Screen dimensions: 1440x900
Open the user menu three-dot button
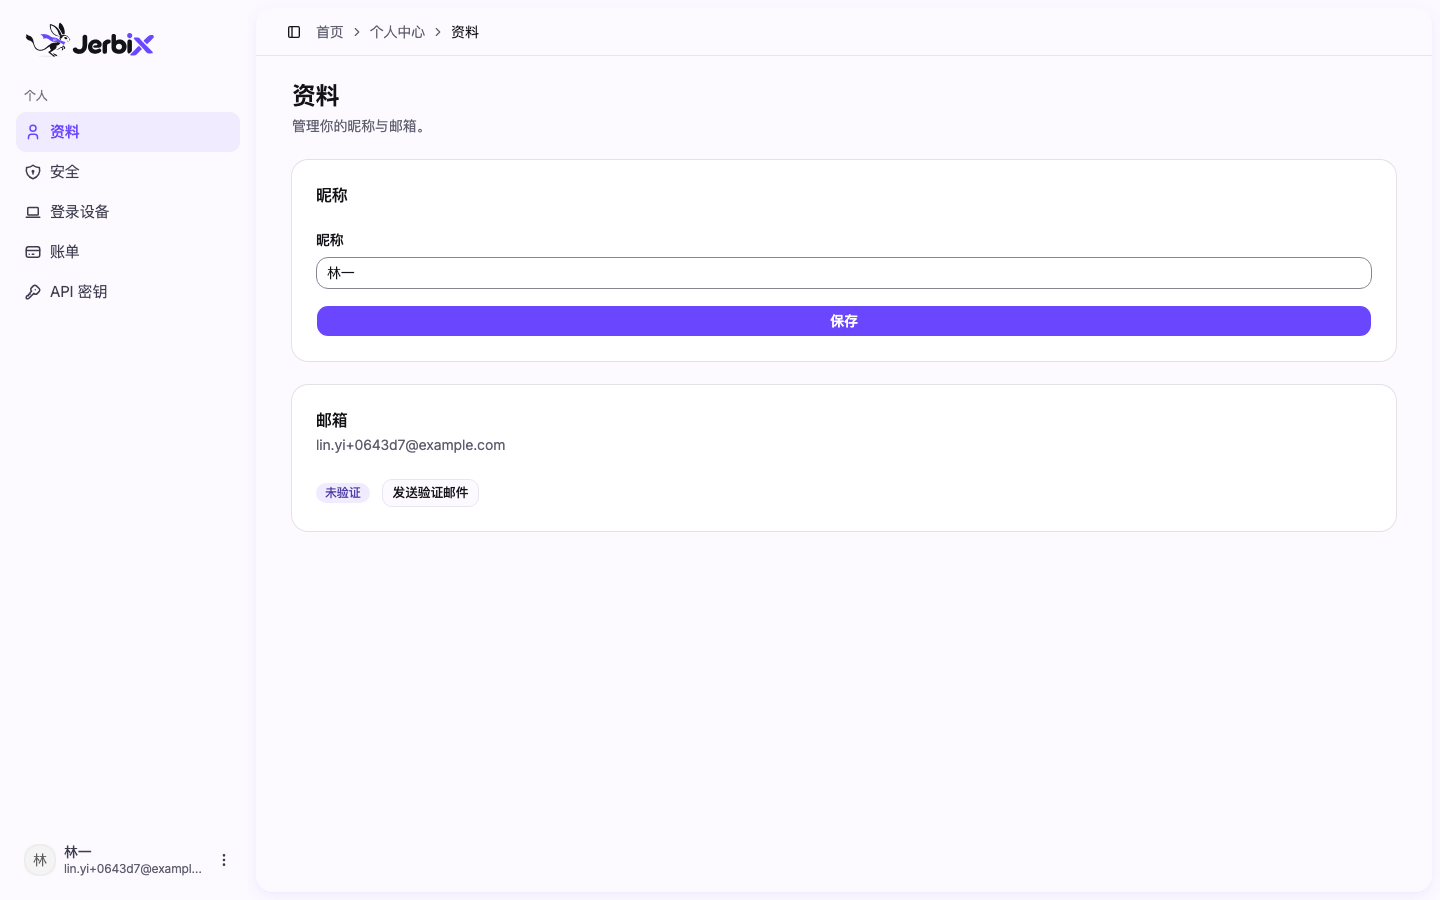click(x=224, y=860)
